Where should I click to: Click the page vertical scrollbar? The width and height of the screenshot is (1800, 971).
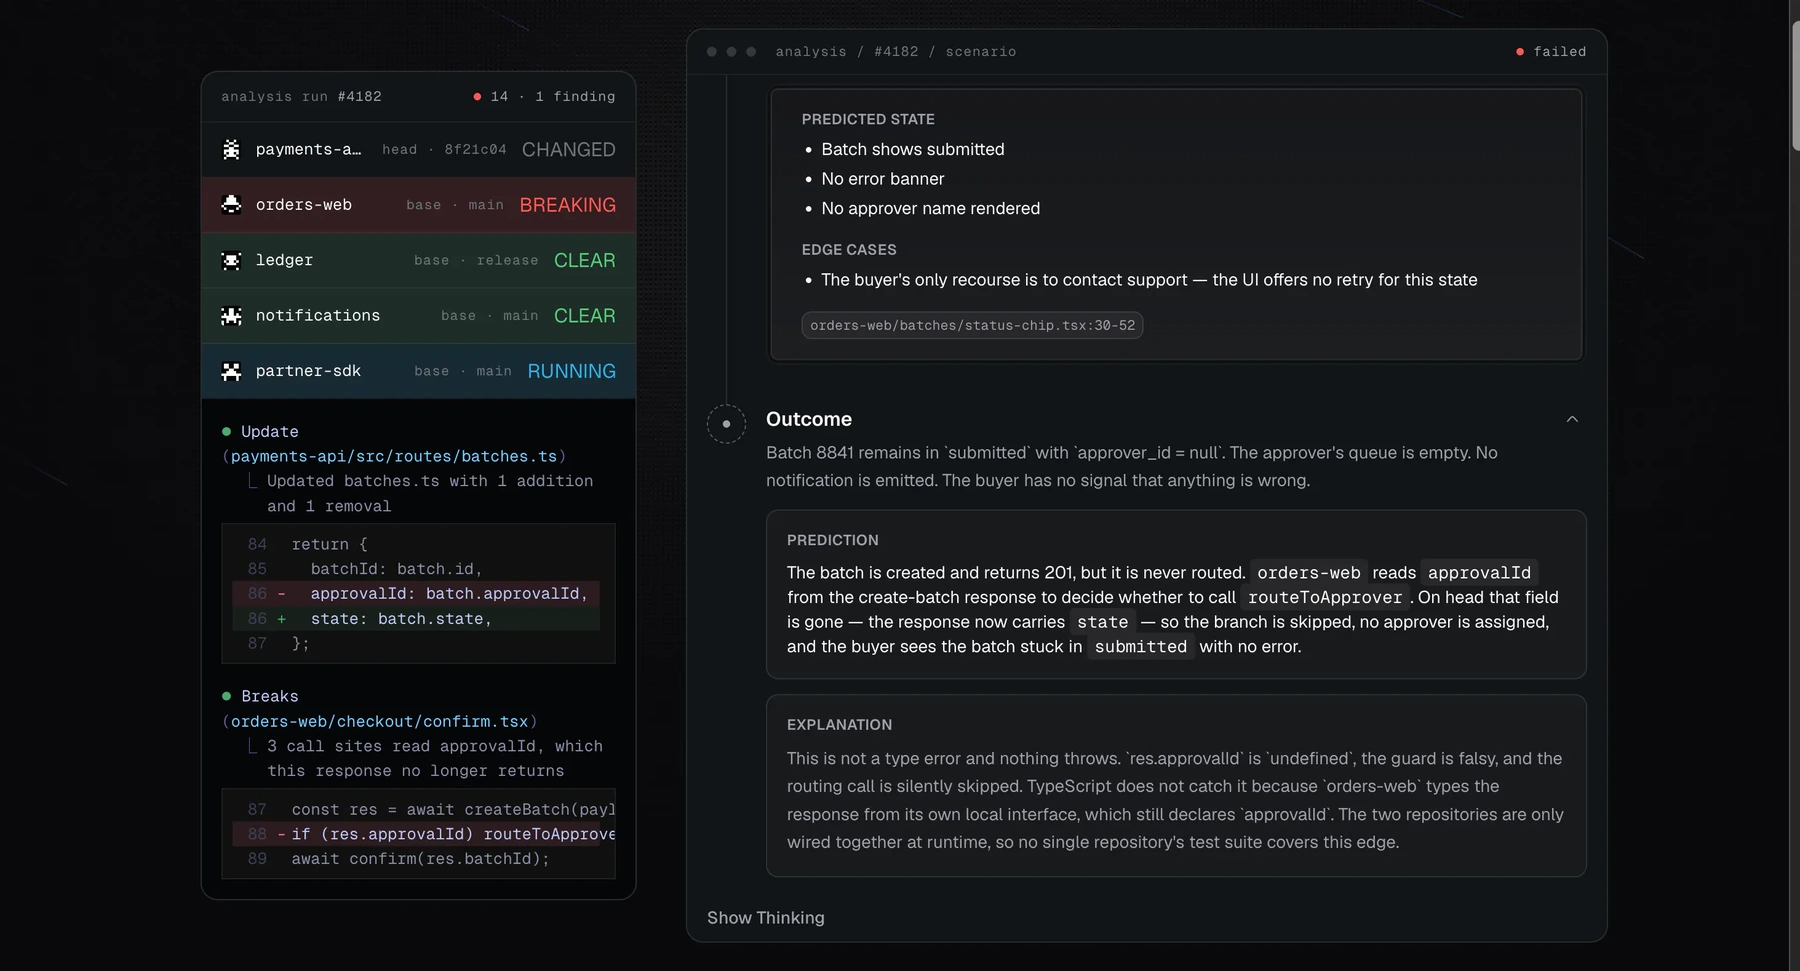coord(1795,485)
